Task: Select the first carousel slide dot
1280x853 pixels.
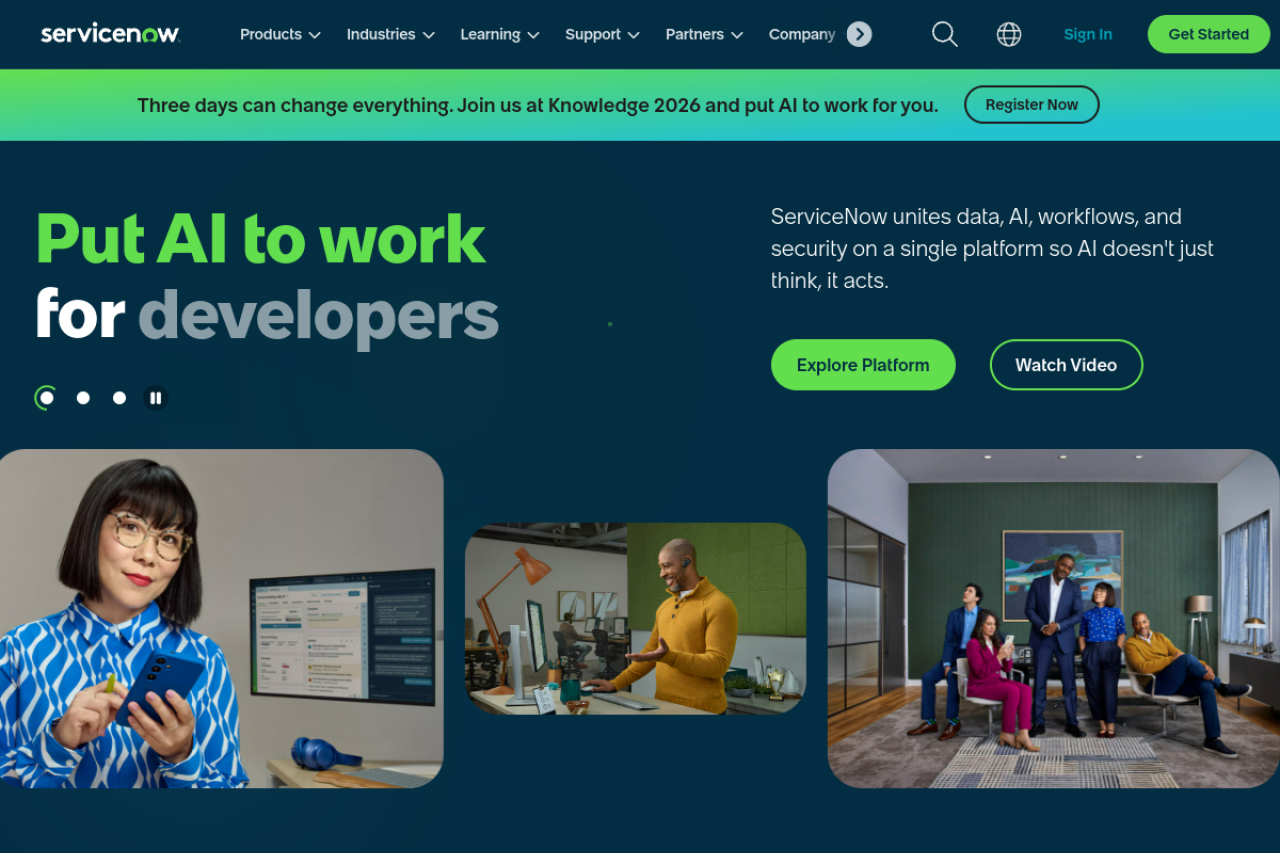Action: click(46, 398)
